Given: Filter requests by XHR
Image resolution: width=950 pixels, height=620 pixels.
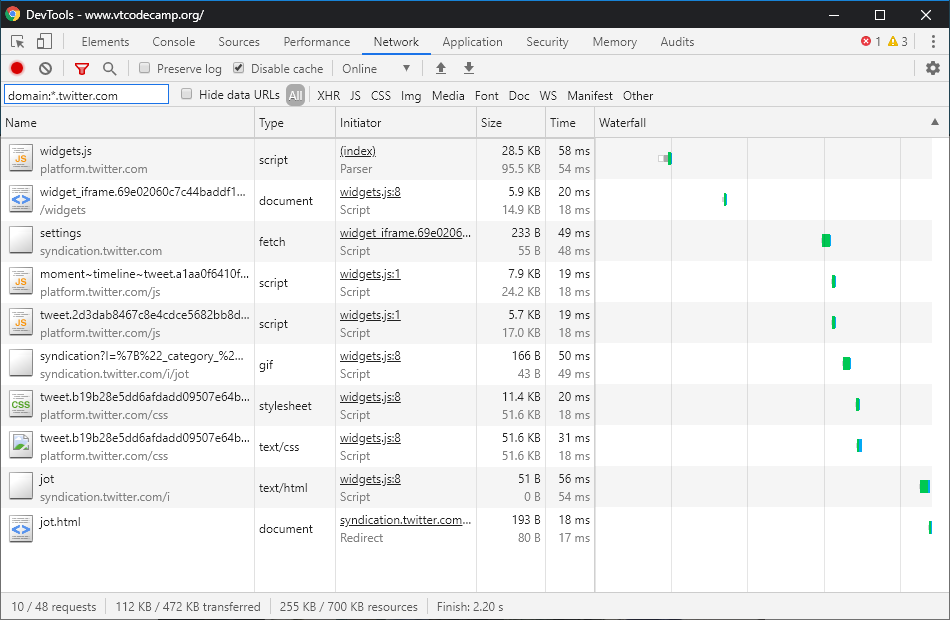Looking at the screenshot, I should [x=328, y=96].
